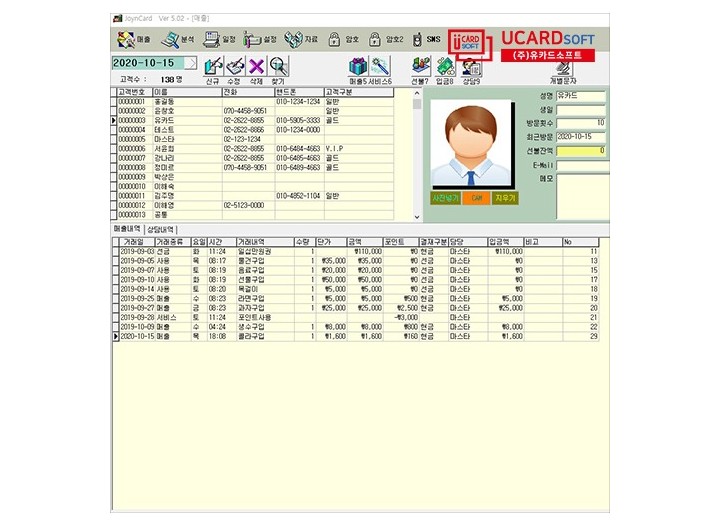
Task: Click the E-Mail input field
Action: click(580, 164)
